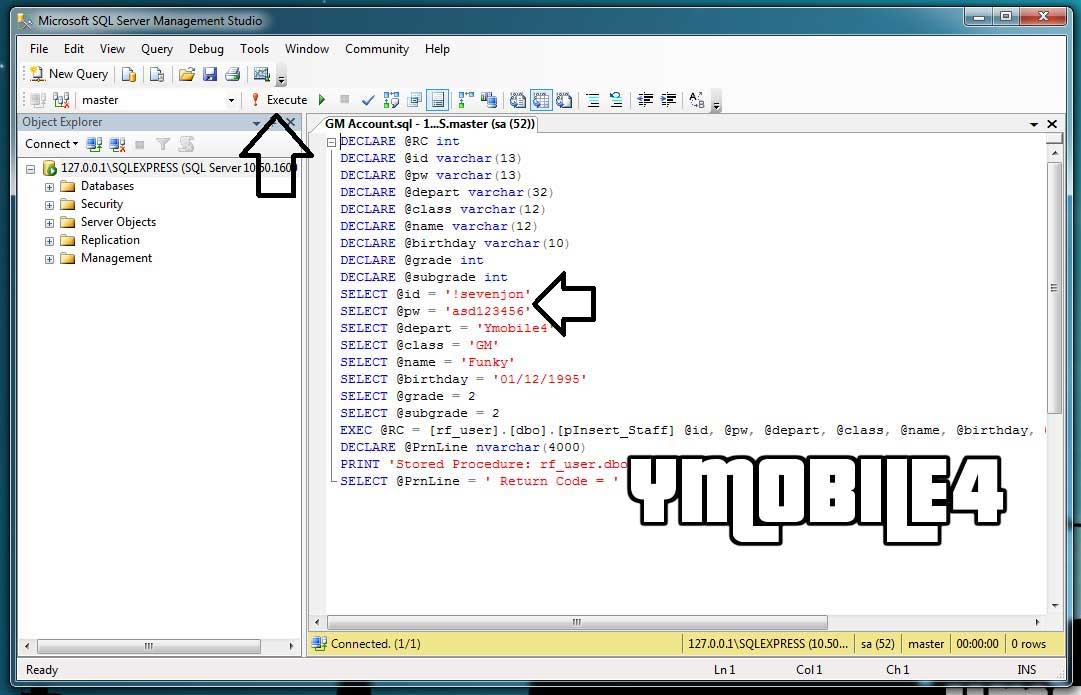Click Display Estimated Execution Plan icon
The image size is (1081, 695).
(392, 101)
